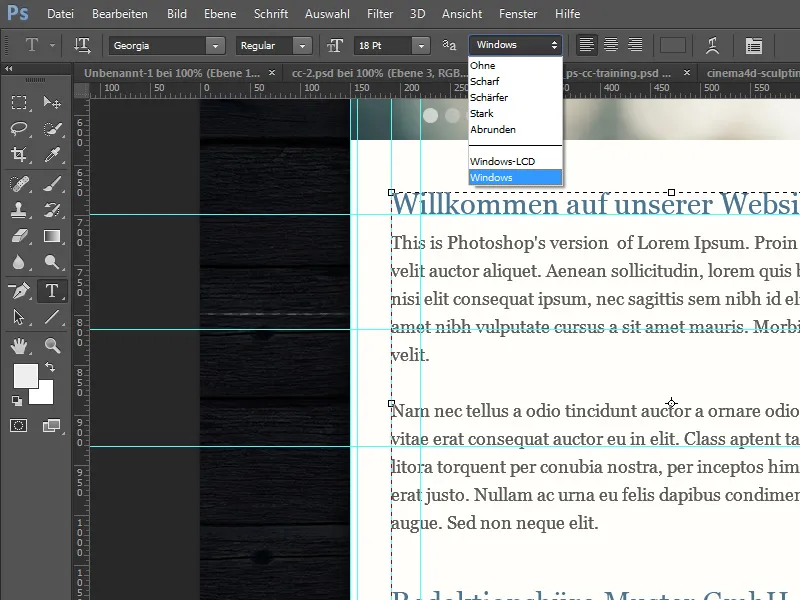Select the Move tool
Image resolution: width=800 pixels, height=600 pixels.
(52, 103)
